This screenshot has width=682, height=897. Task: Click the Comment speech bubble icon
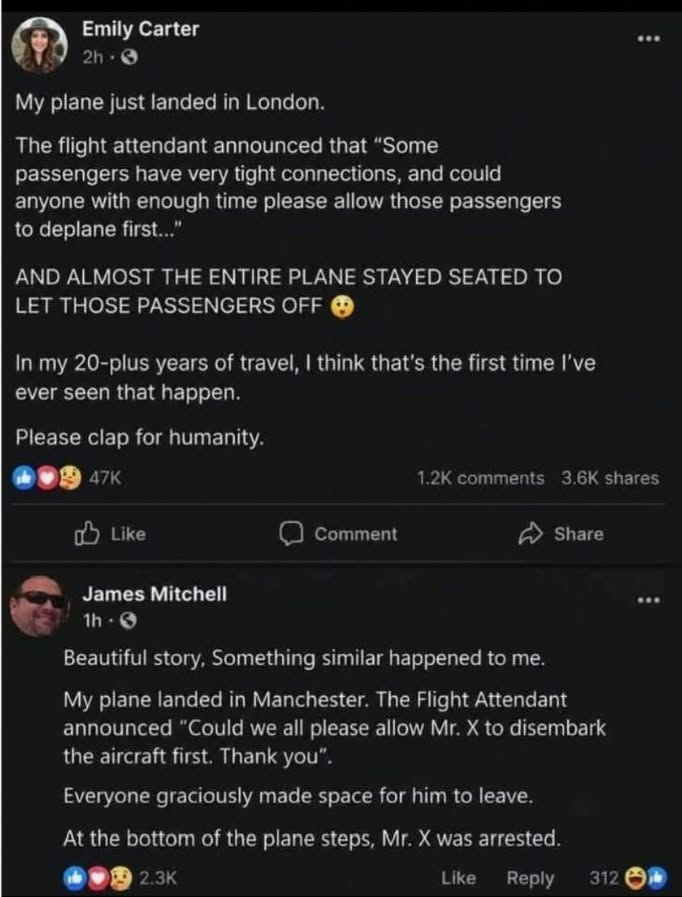(291, 534)
